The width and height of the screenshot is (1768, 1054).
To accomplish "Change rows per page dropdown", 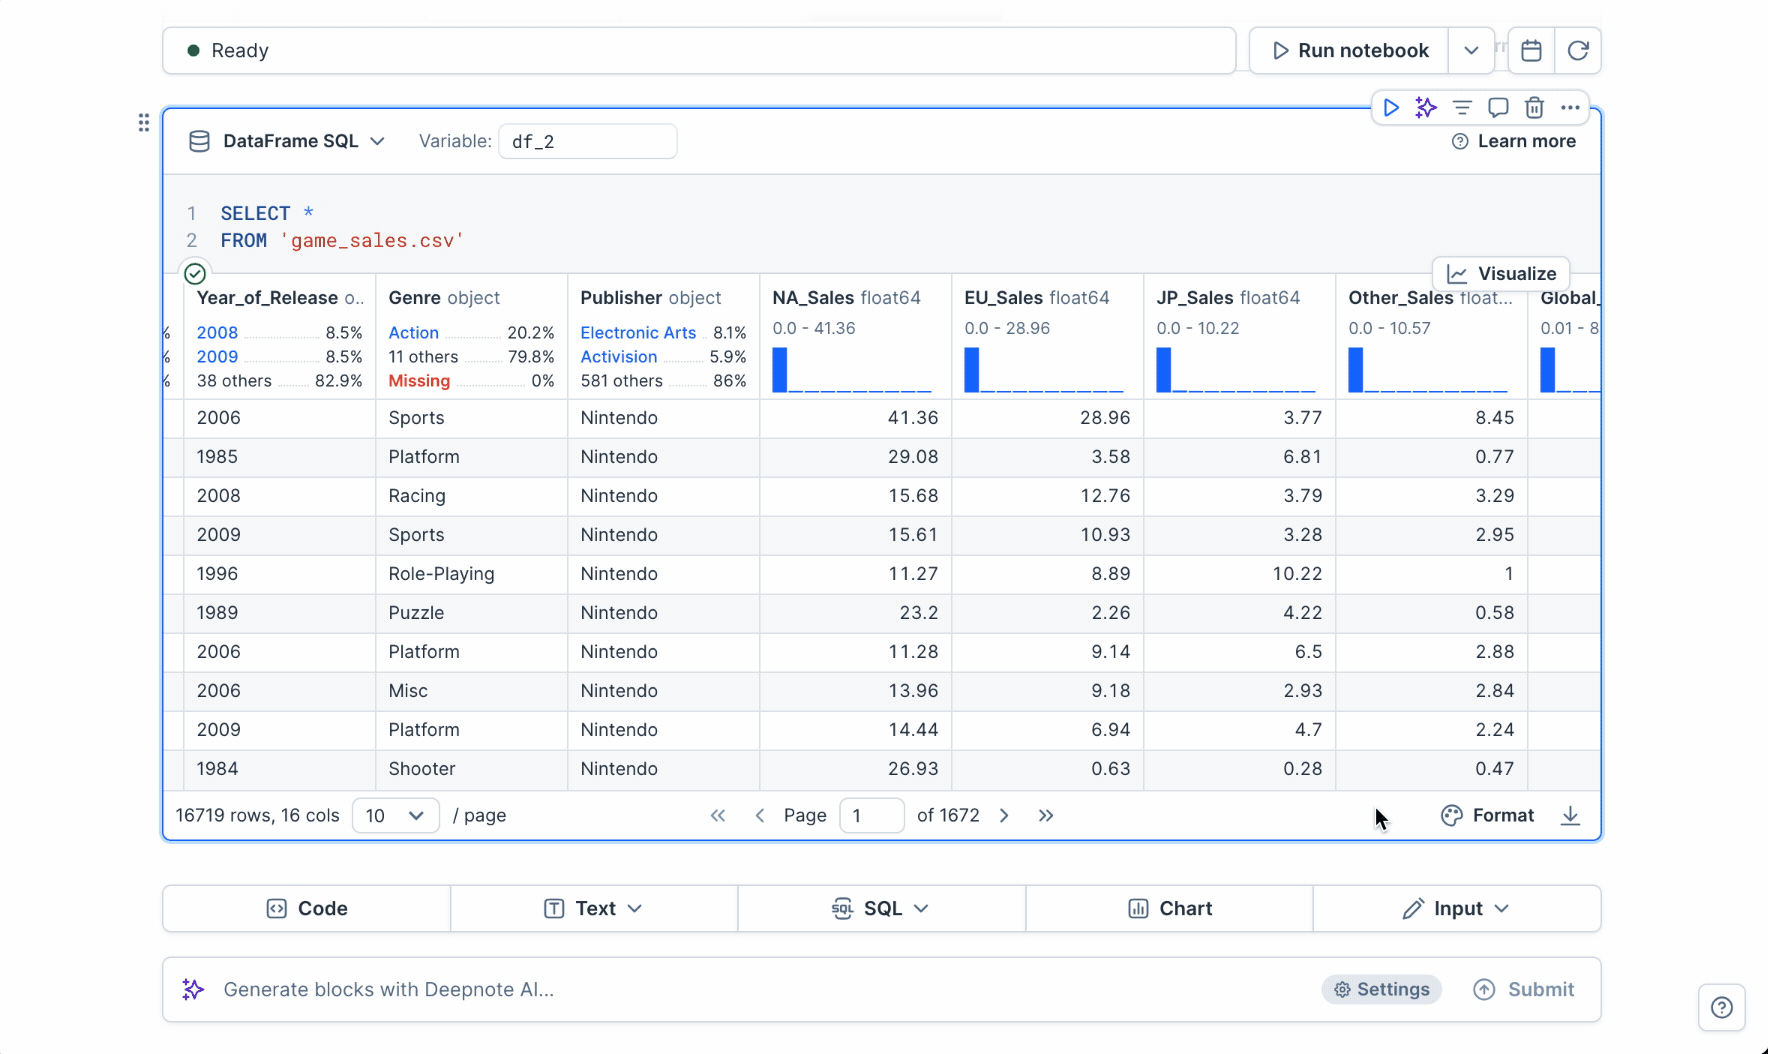I will pyautogui.click(x=396, y=816).
